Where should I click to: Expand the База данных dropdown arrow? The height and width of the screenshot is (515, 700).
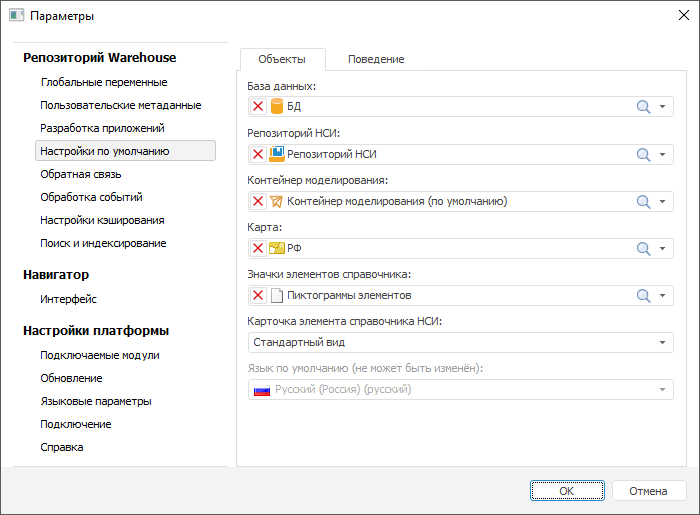click(x=663, y=107)
